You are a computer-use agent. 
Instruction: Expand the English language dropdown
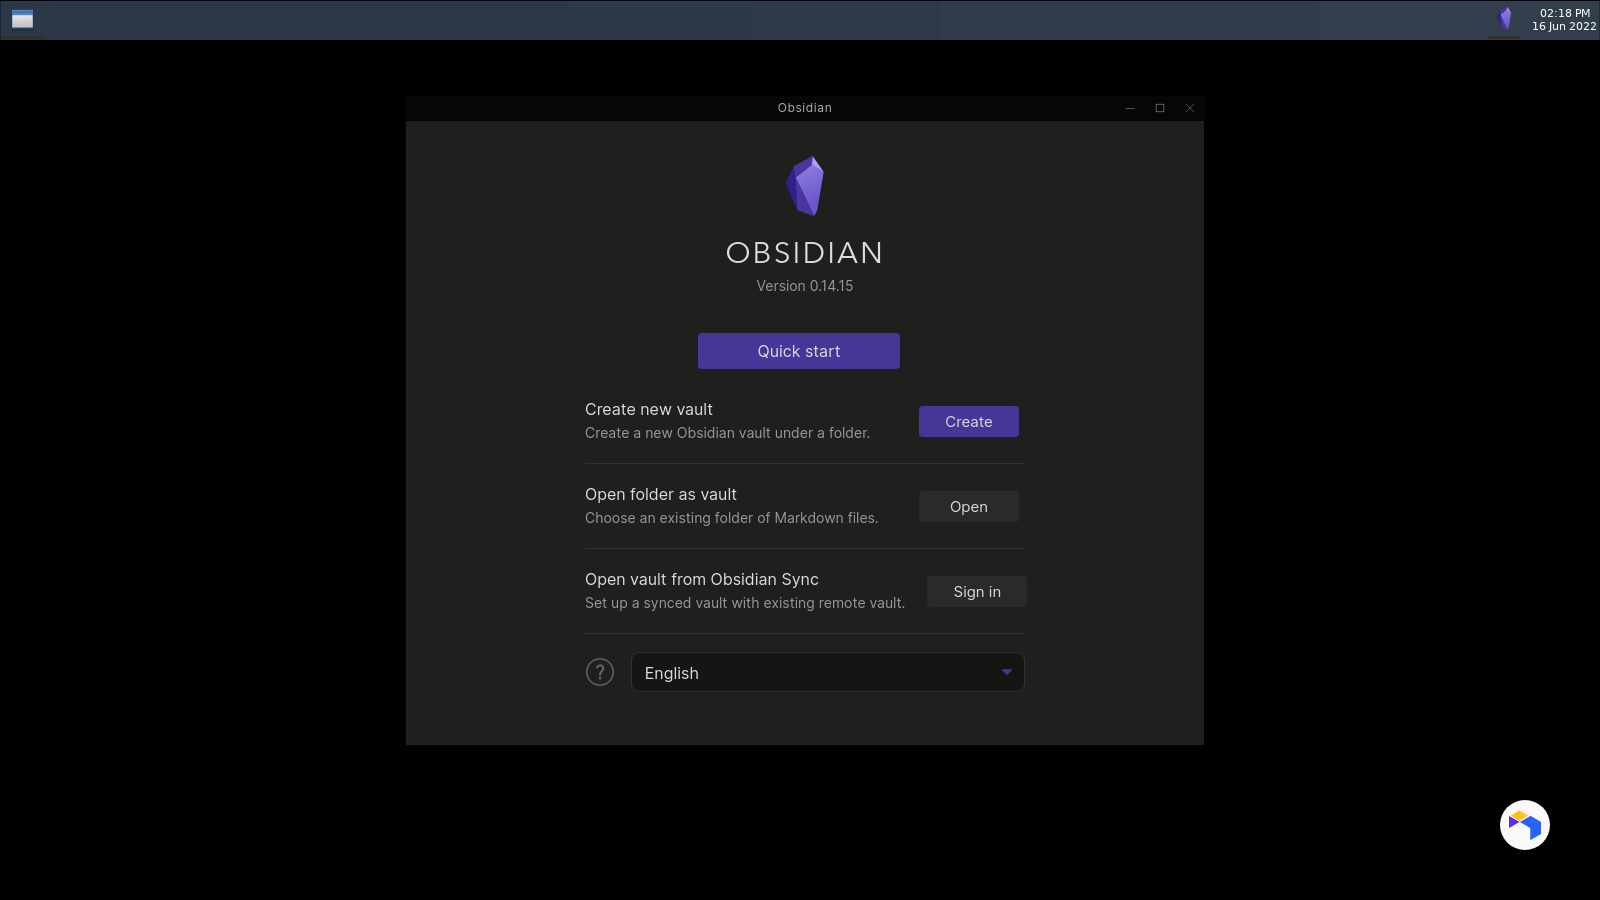click(828, 672)
